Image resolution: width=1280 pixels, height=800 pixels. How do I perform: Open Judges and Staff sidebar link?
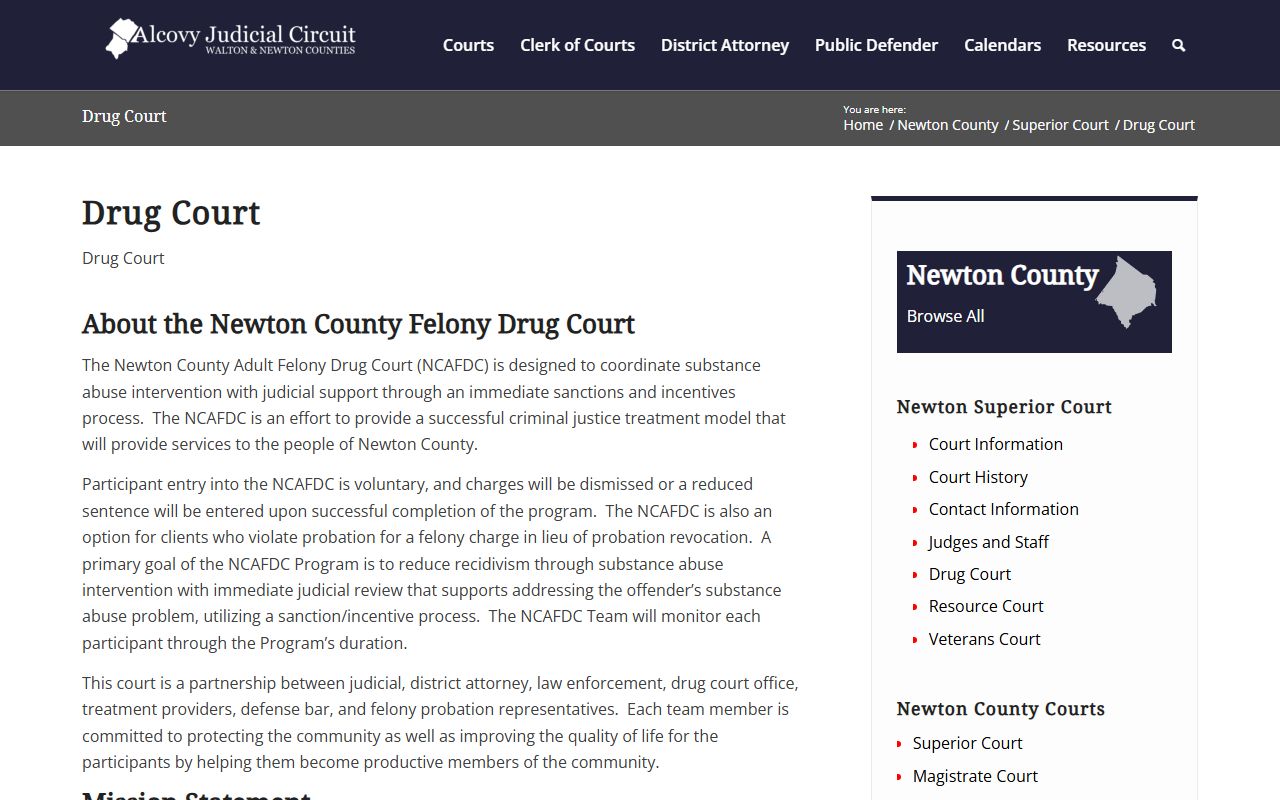pos(988,542)
